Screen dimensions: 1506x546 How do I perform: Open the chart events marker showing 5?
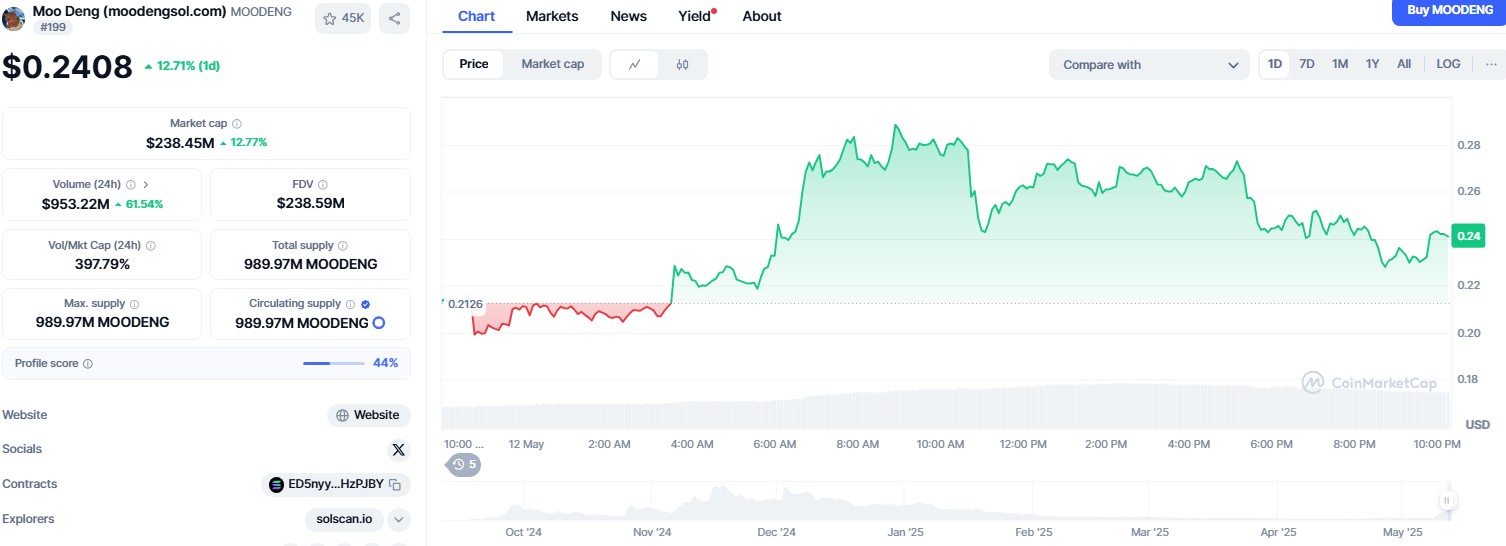[x=464, y=465]
